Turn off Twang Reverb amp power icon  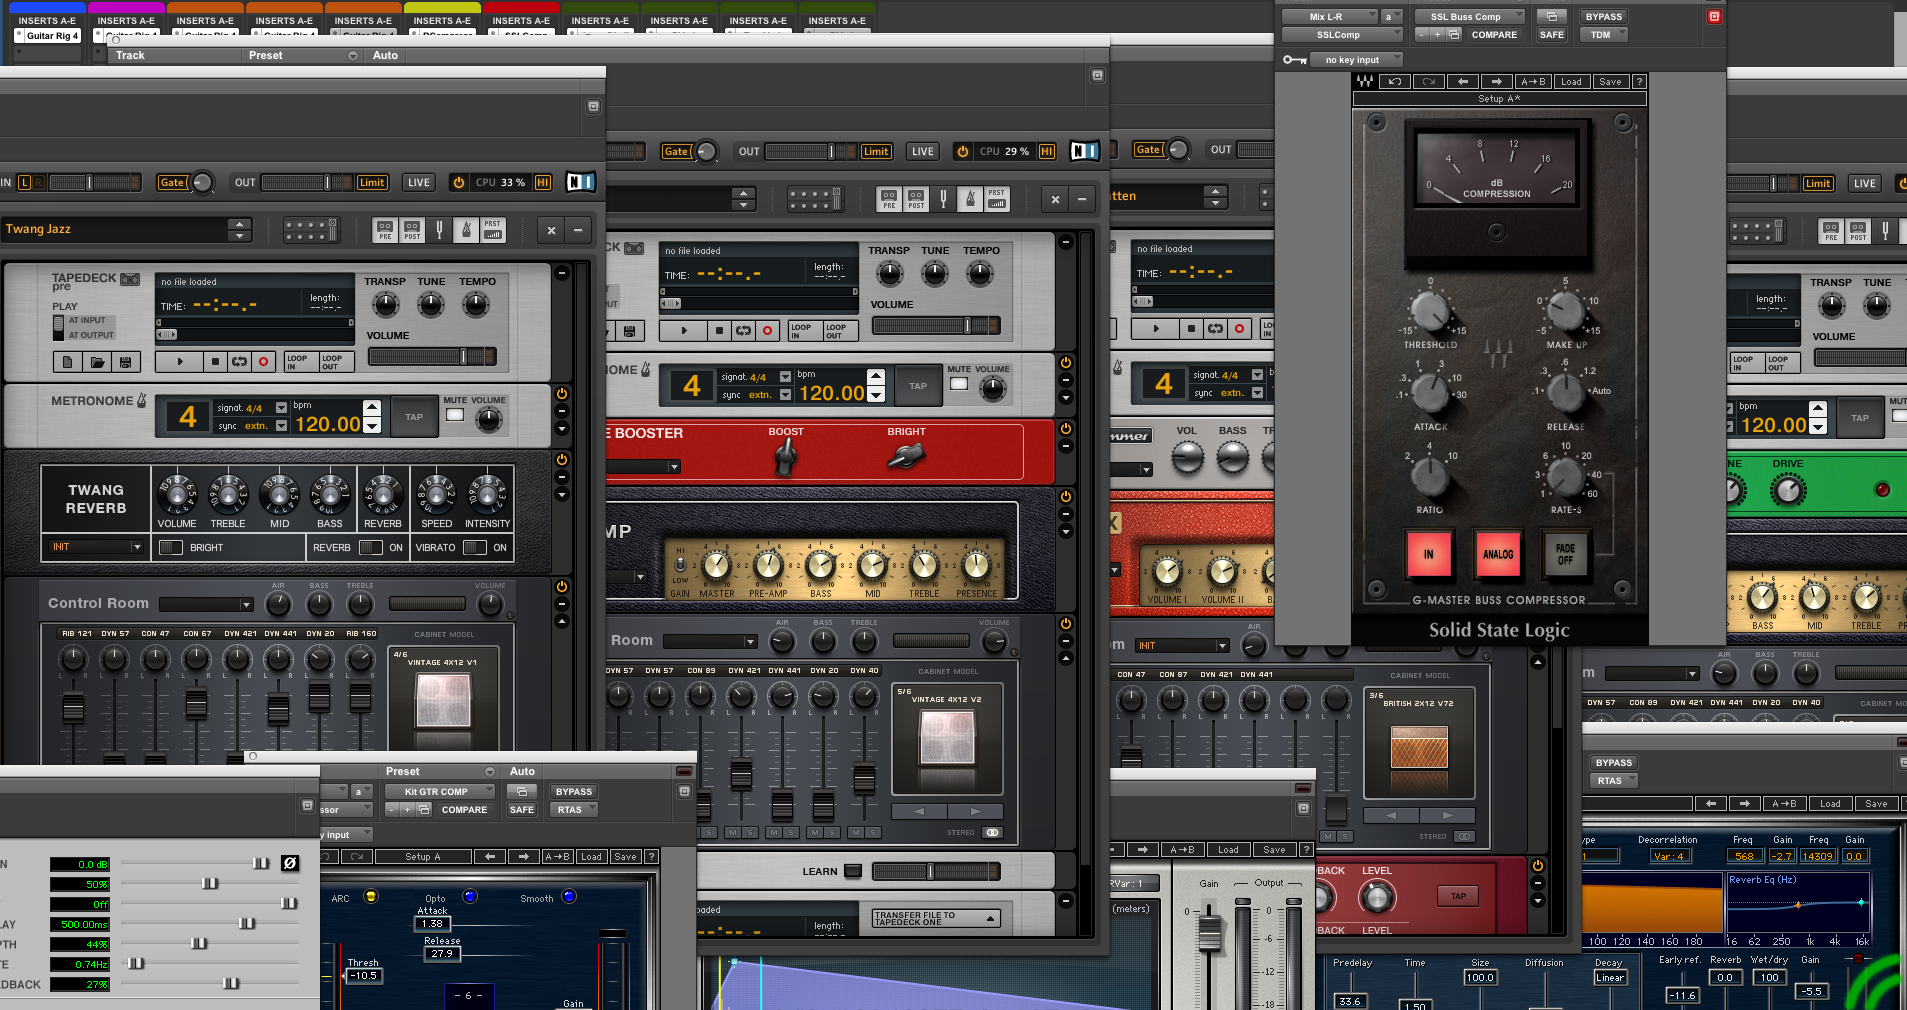562,460
